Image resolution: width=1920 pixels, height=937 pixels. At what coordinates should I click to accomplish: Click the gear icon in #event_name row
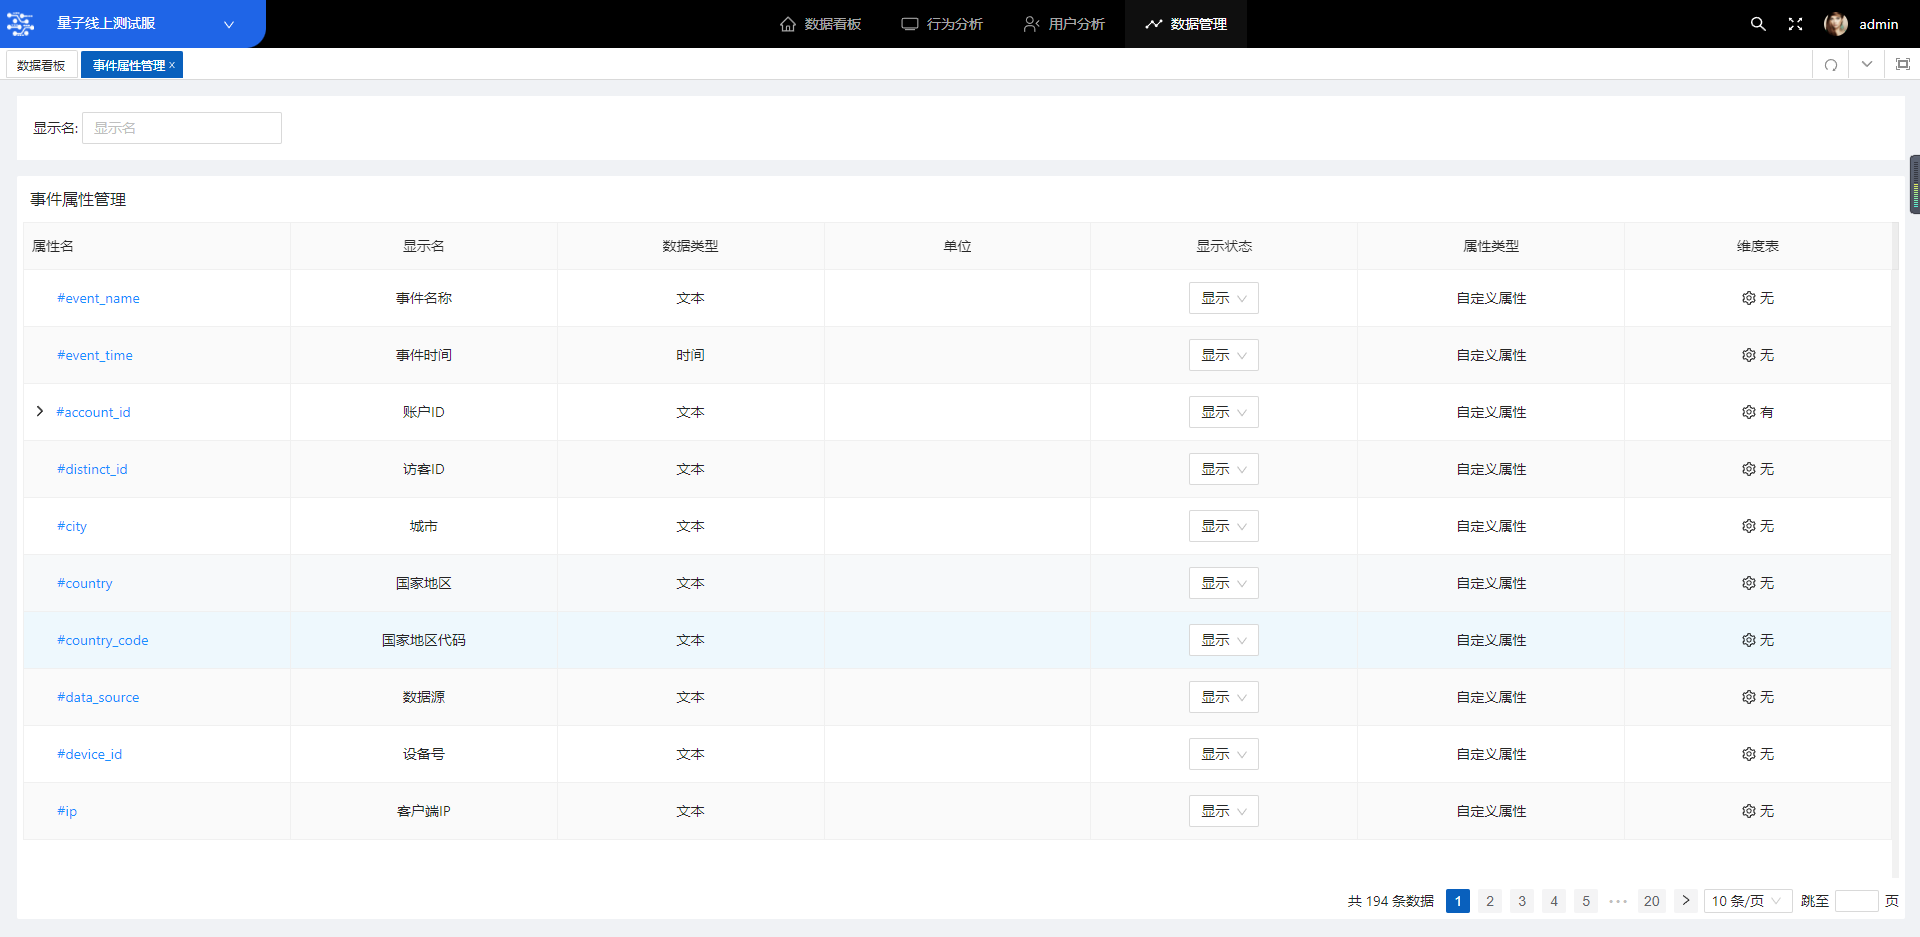pyautogui.click(x=1748, y=298)
